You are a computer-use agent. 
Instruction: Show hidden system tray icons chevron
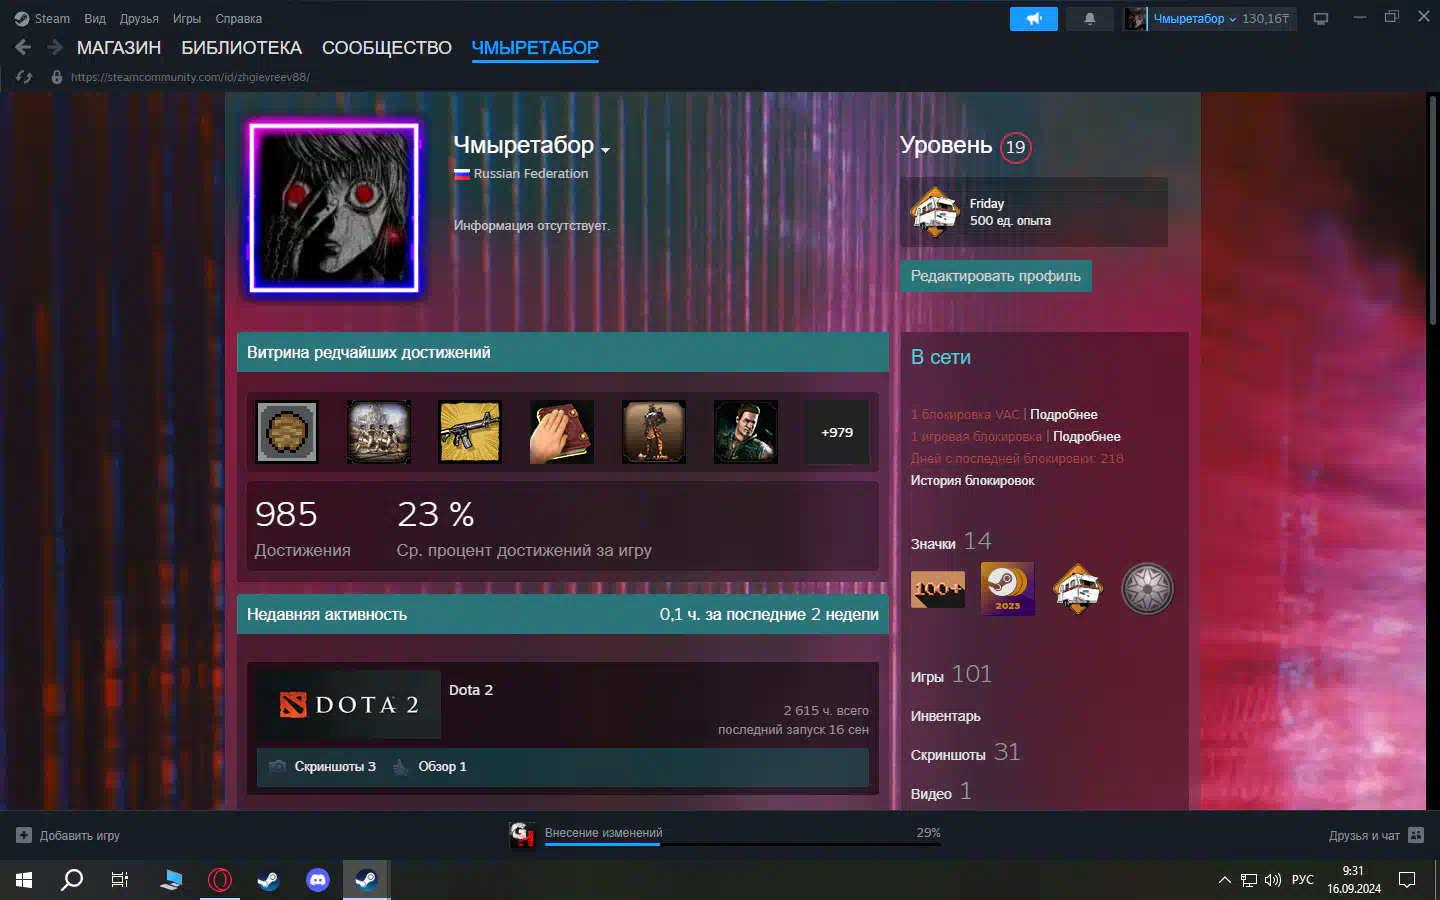point(1224,880)
